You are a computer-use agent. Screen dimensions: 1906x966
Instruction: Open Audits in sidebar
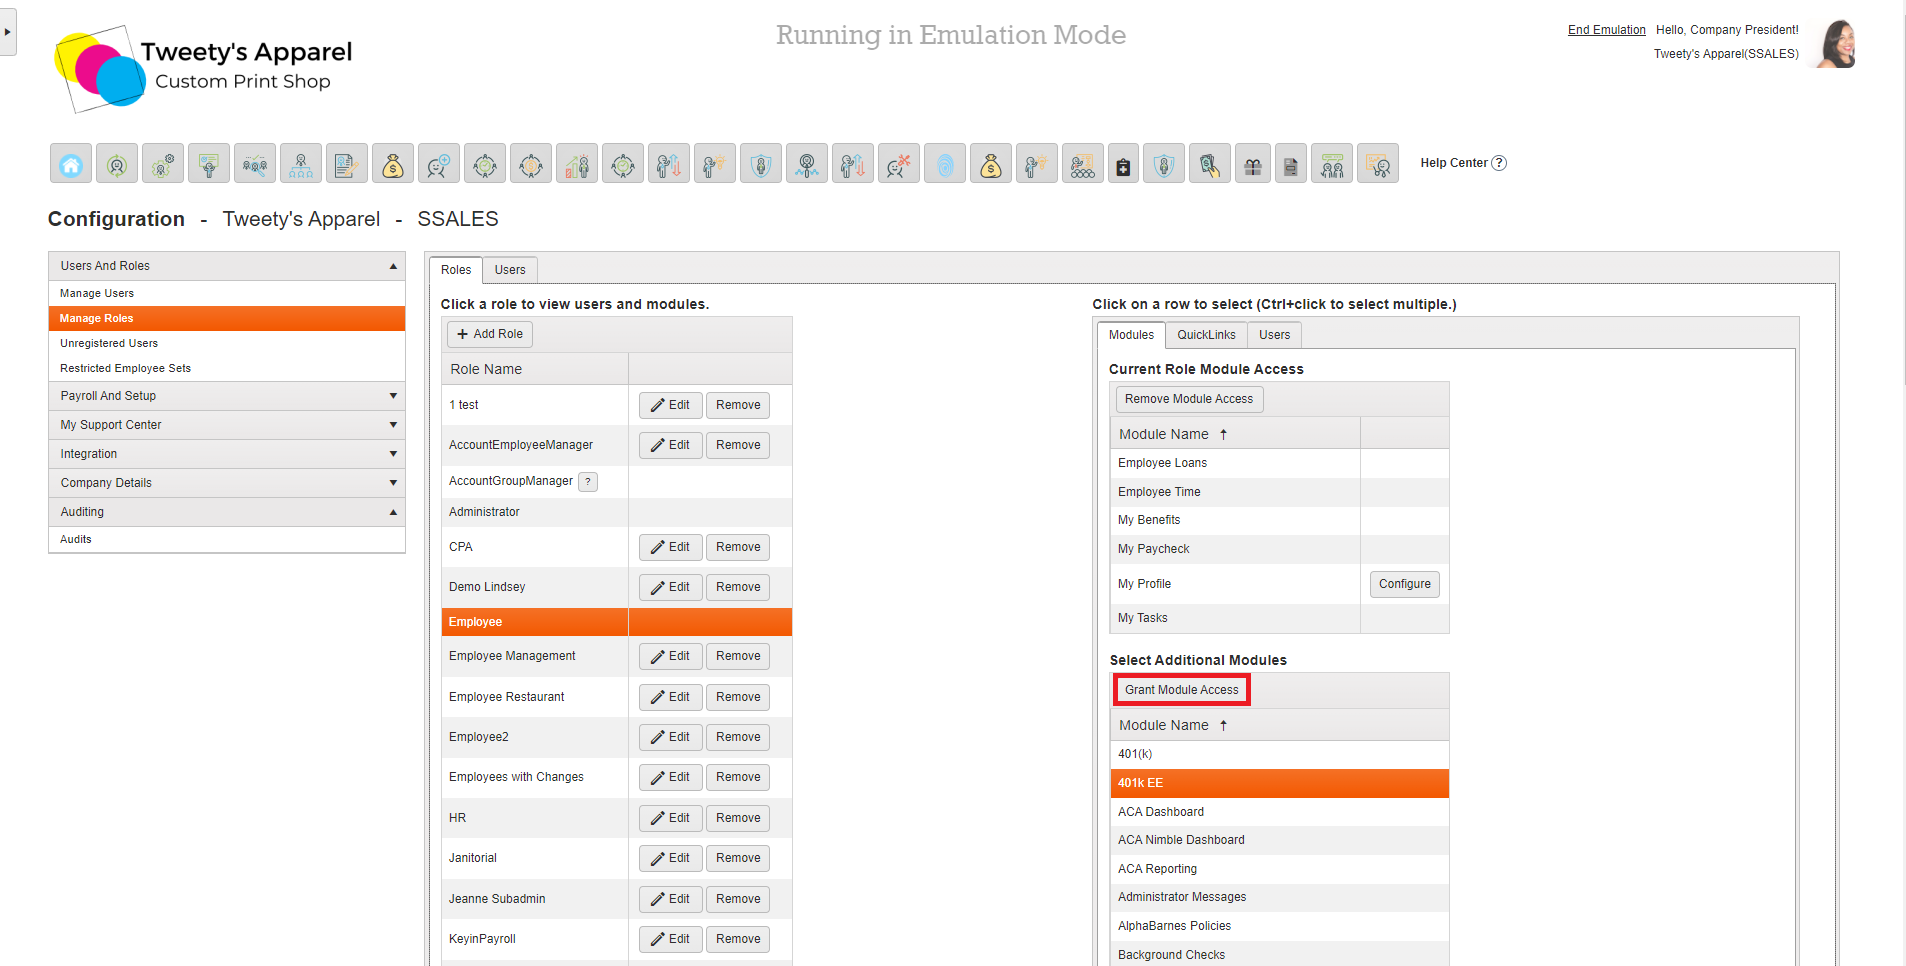click(227, 539)
